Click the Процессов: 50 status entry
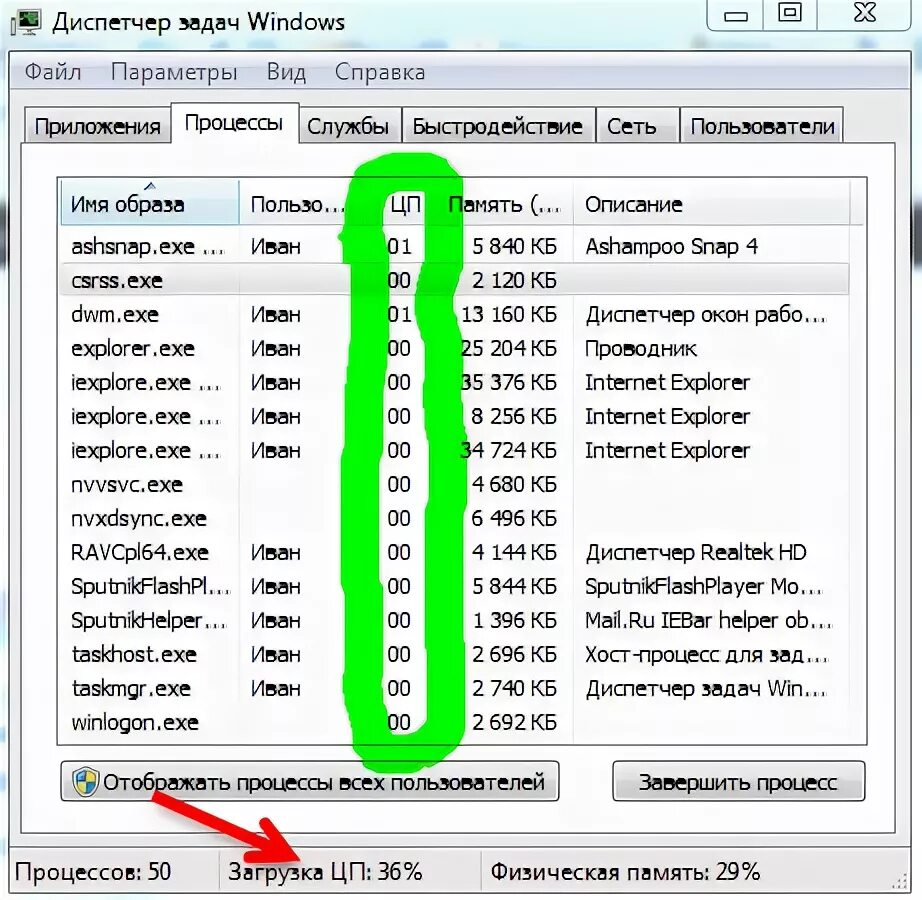Image resolution: width=922 pixels, height=900 pixels. pyautogui.click(x=93, y=871)
